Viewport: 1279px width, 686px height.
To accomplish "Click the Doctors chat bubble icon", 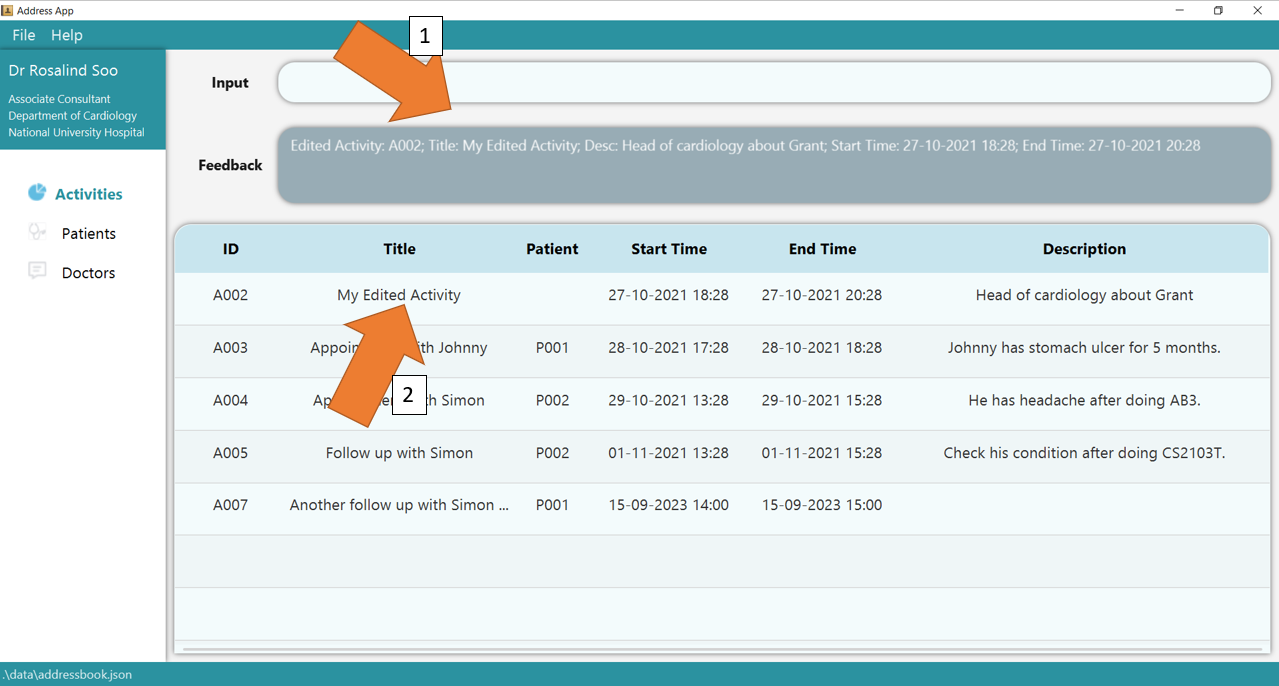I will click(37, 271).
